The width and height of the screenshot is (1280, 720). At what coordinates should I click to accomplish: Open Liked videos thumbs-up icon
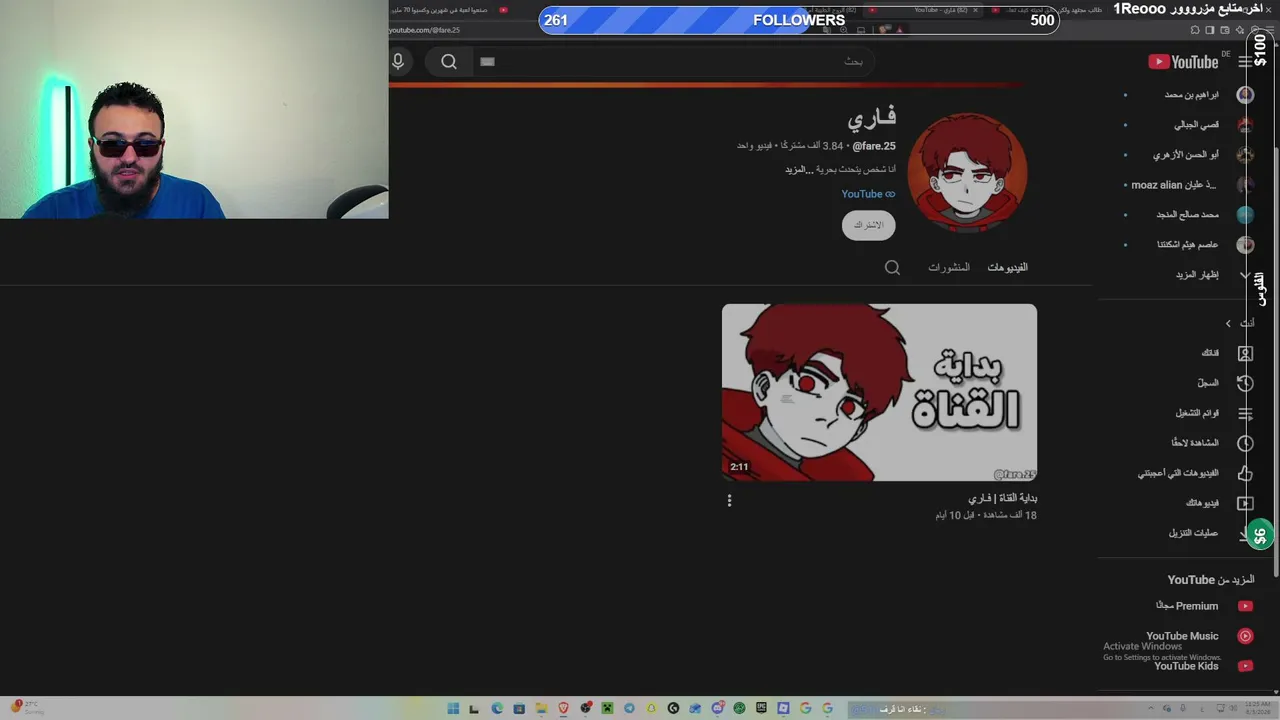(1245, 473)
